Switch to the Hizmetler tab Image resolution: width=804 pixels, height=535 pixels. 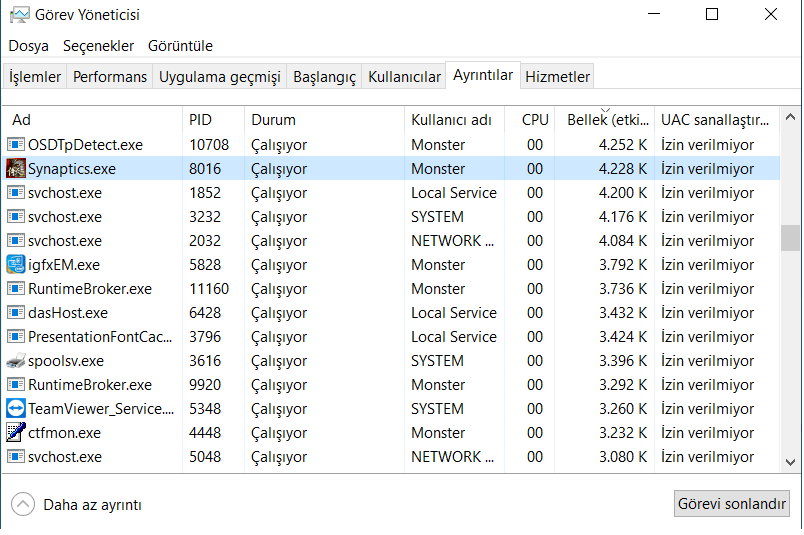pos(557,76)
